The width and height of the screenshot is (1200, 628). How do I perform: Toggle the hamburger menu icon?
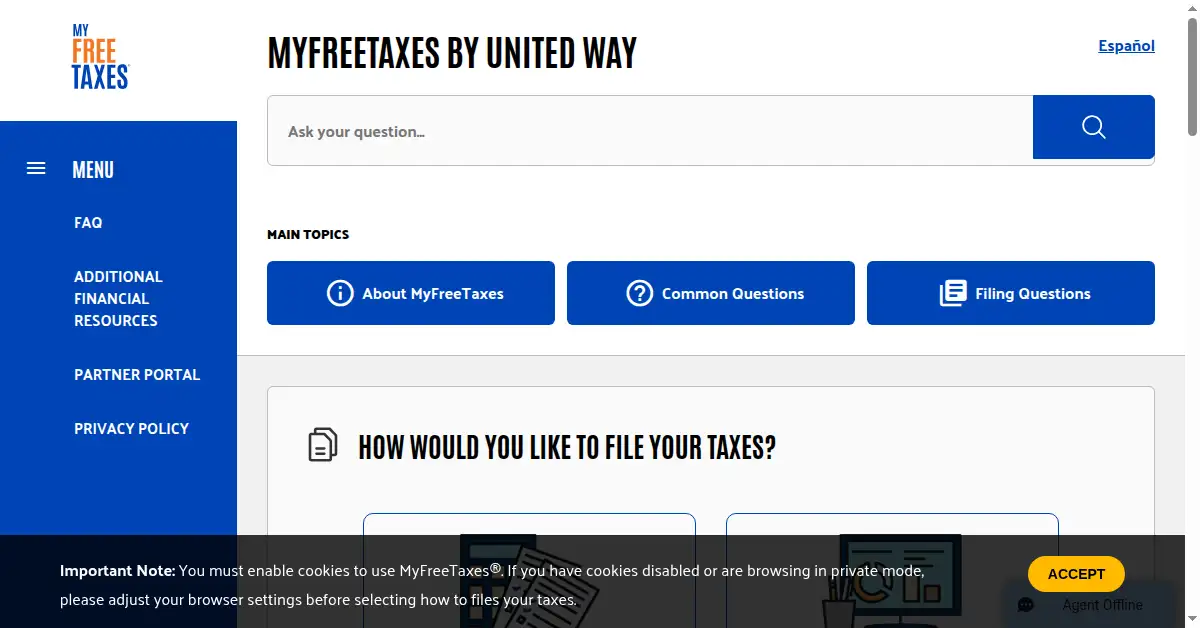36,169
